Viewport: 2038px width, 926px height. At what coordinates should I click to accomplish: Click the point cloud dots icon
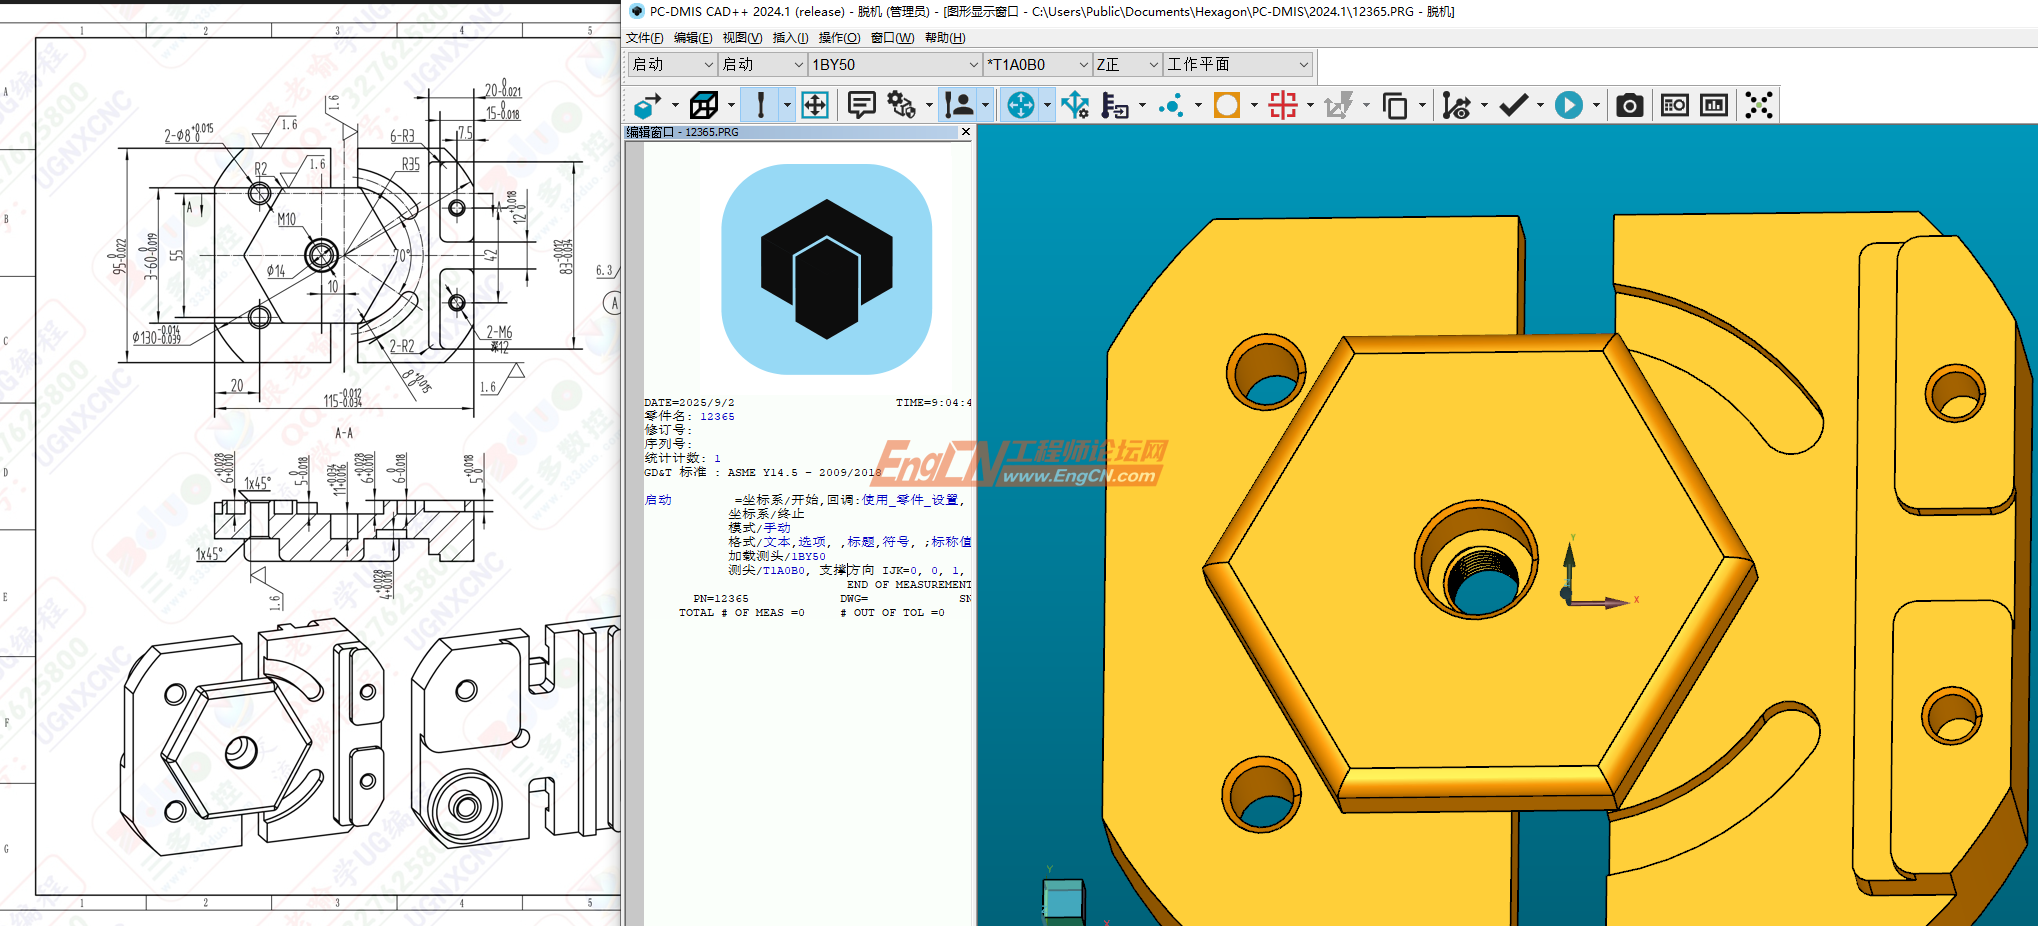[x=1759, y=105]
